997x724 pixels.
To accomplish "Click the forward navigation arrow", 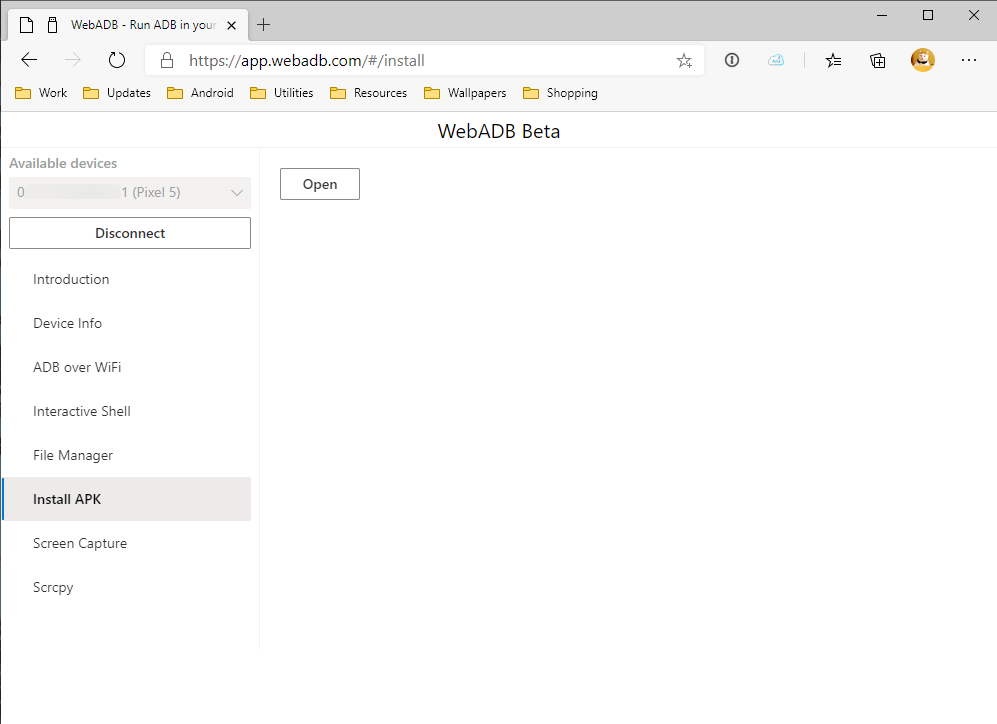I will tap(73, 60).
